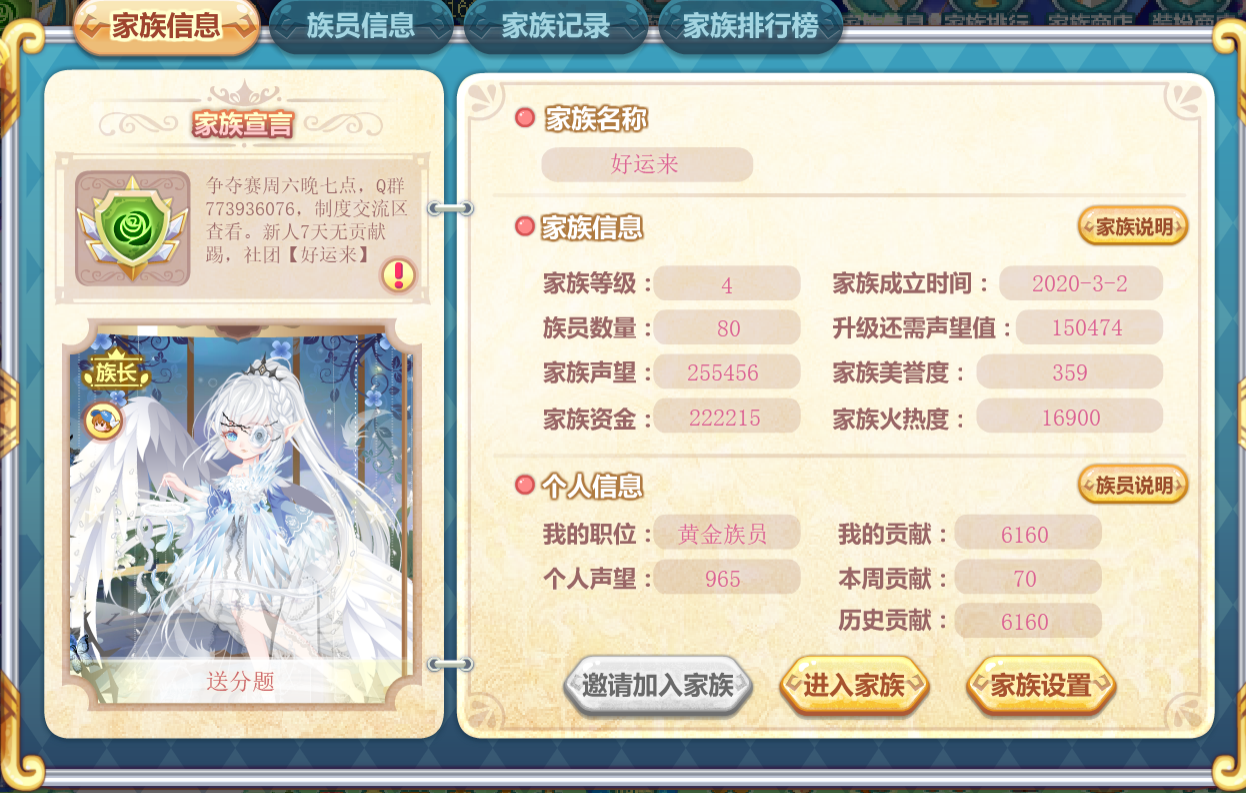This screenshot has height=793, width=1246.
Task: Open the 家族设置 button
Action: coord(1041,686)
